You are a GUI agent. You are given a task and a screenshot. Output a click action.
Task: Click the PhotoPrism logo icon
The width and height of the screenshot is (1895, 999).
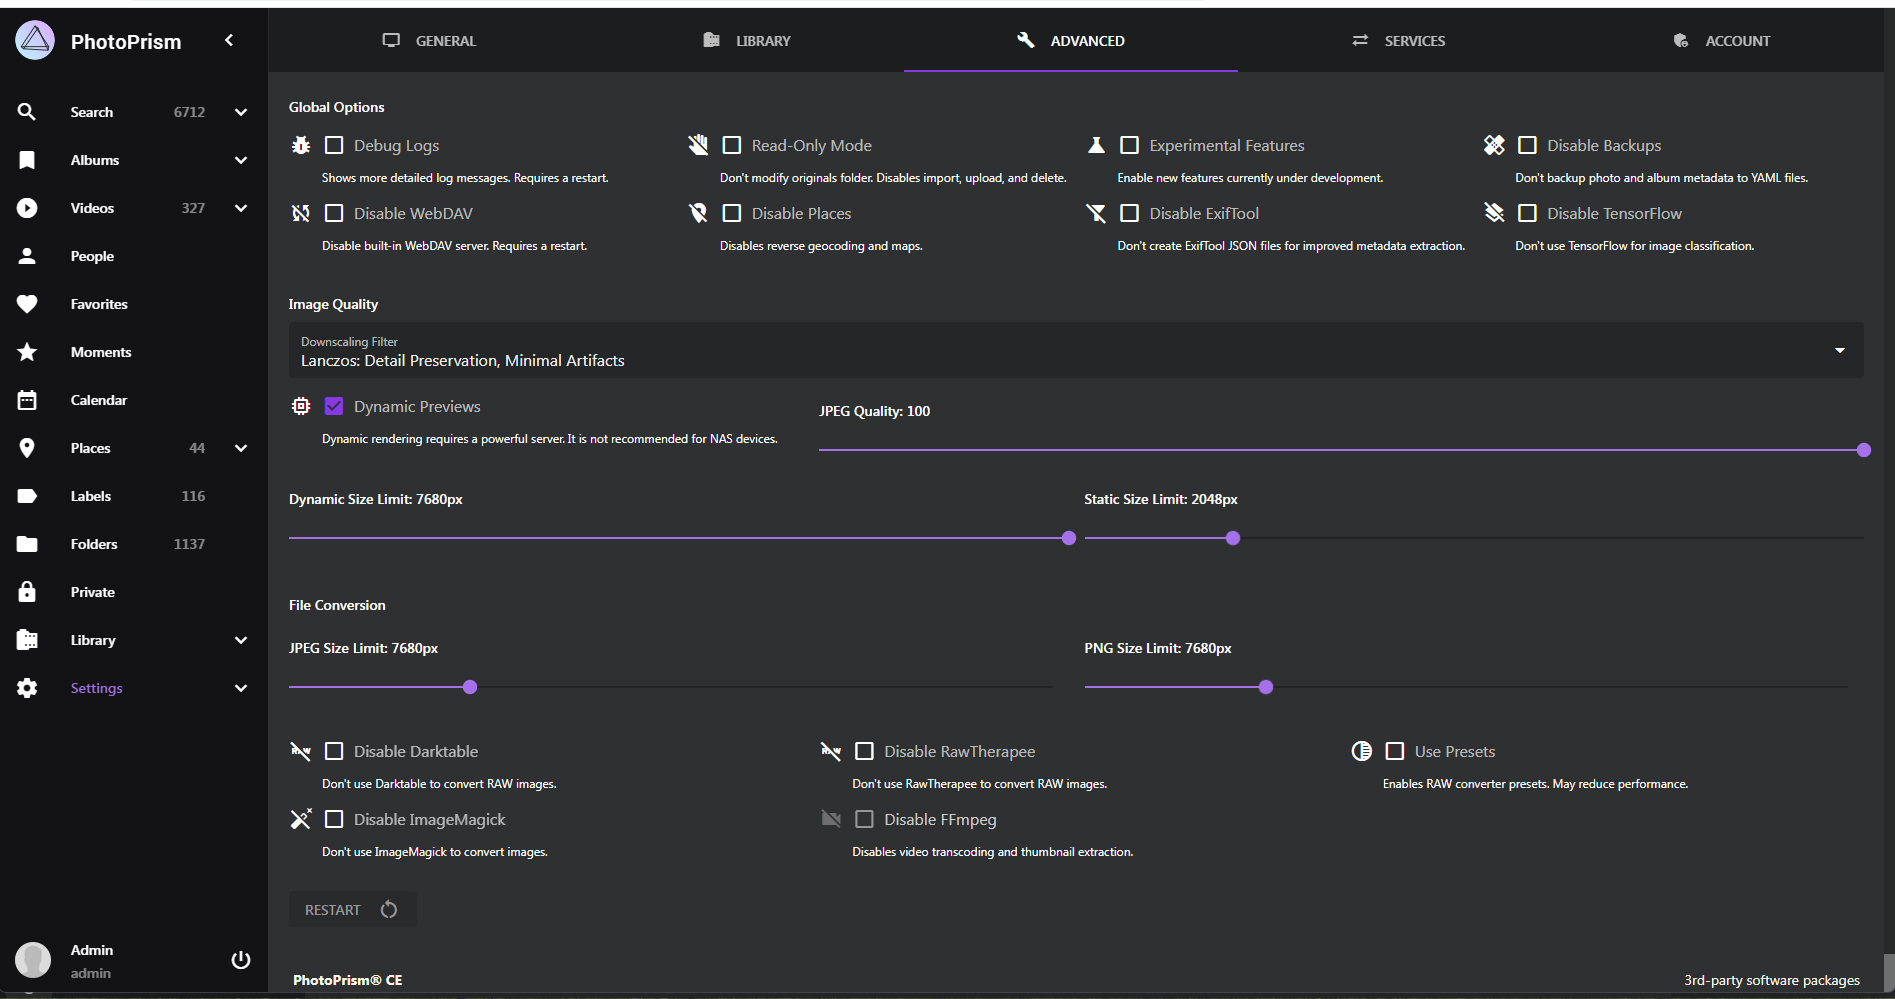tap(36, 41)
